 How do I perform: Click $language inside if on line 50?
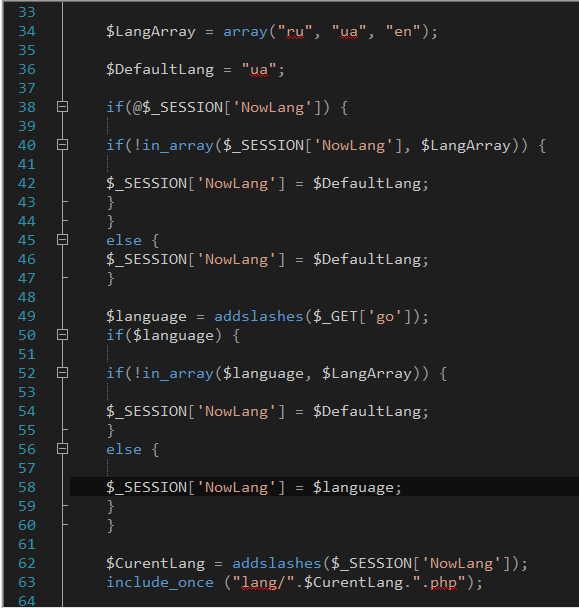point(173,336)
